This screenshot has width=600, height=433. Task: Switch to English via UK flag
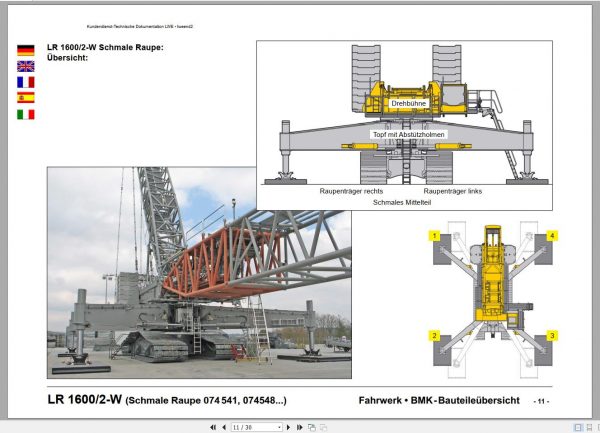(26, 66)
